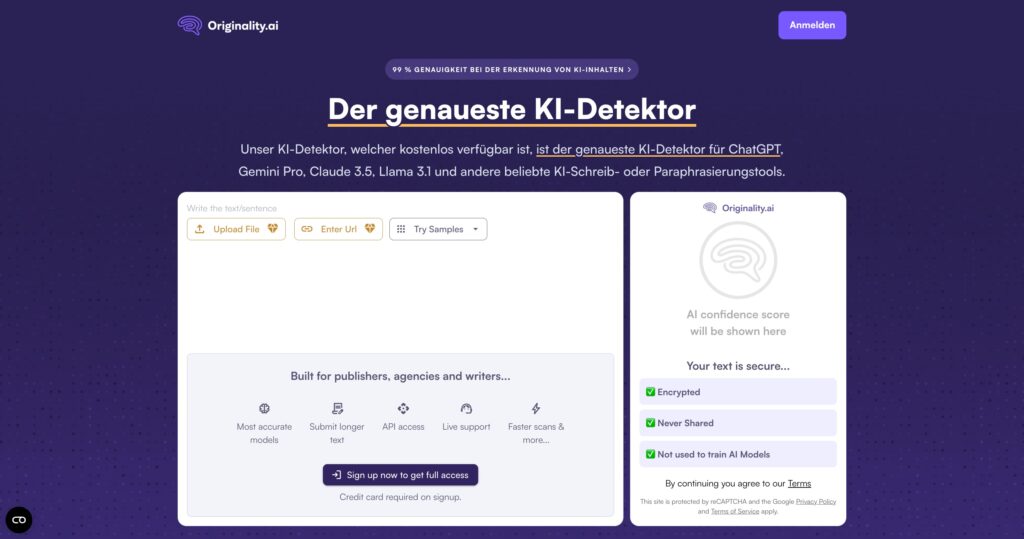This screenshot has width=1024, height=539.
Task: Click the Upload File button
Action: click(x=236, y=229)
